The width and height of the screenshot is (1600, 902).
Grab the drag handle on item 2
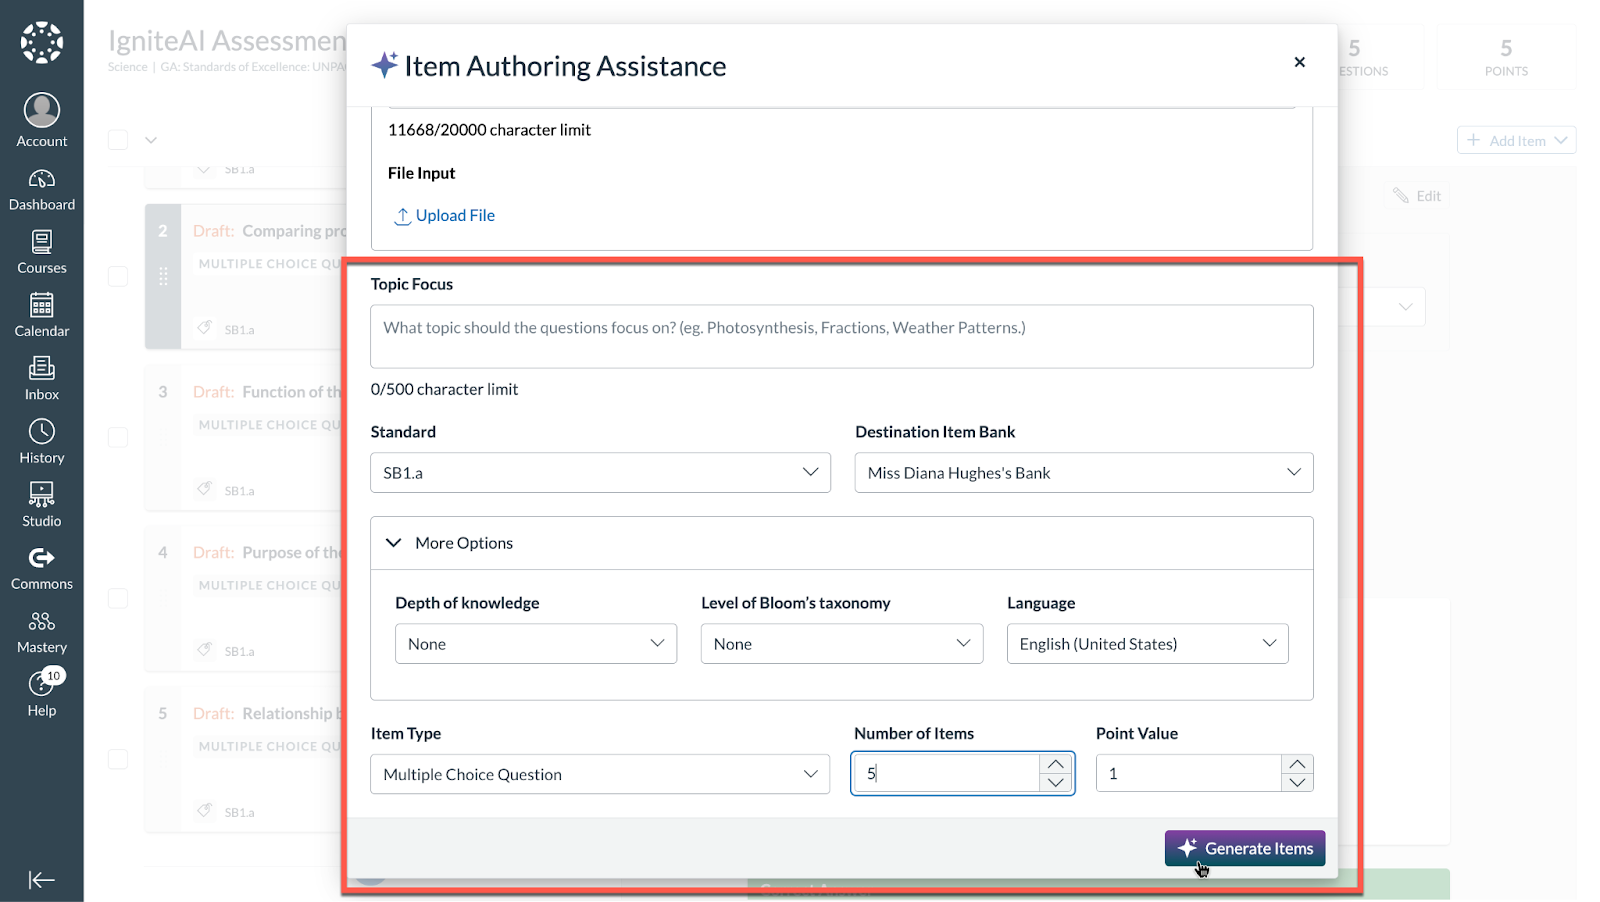pyautogui.click(x=163, y=276)
